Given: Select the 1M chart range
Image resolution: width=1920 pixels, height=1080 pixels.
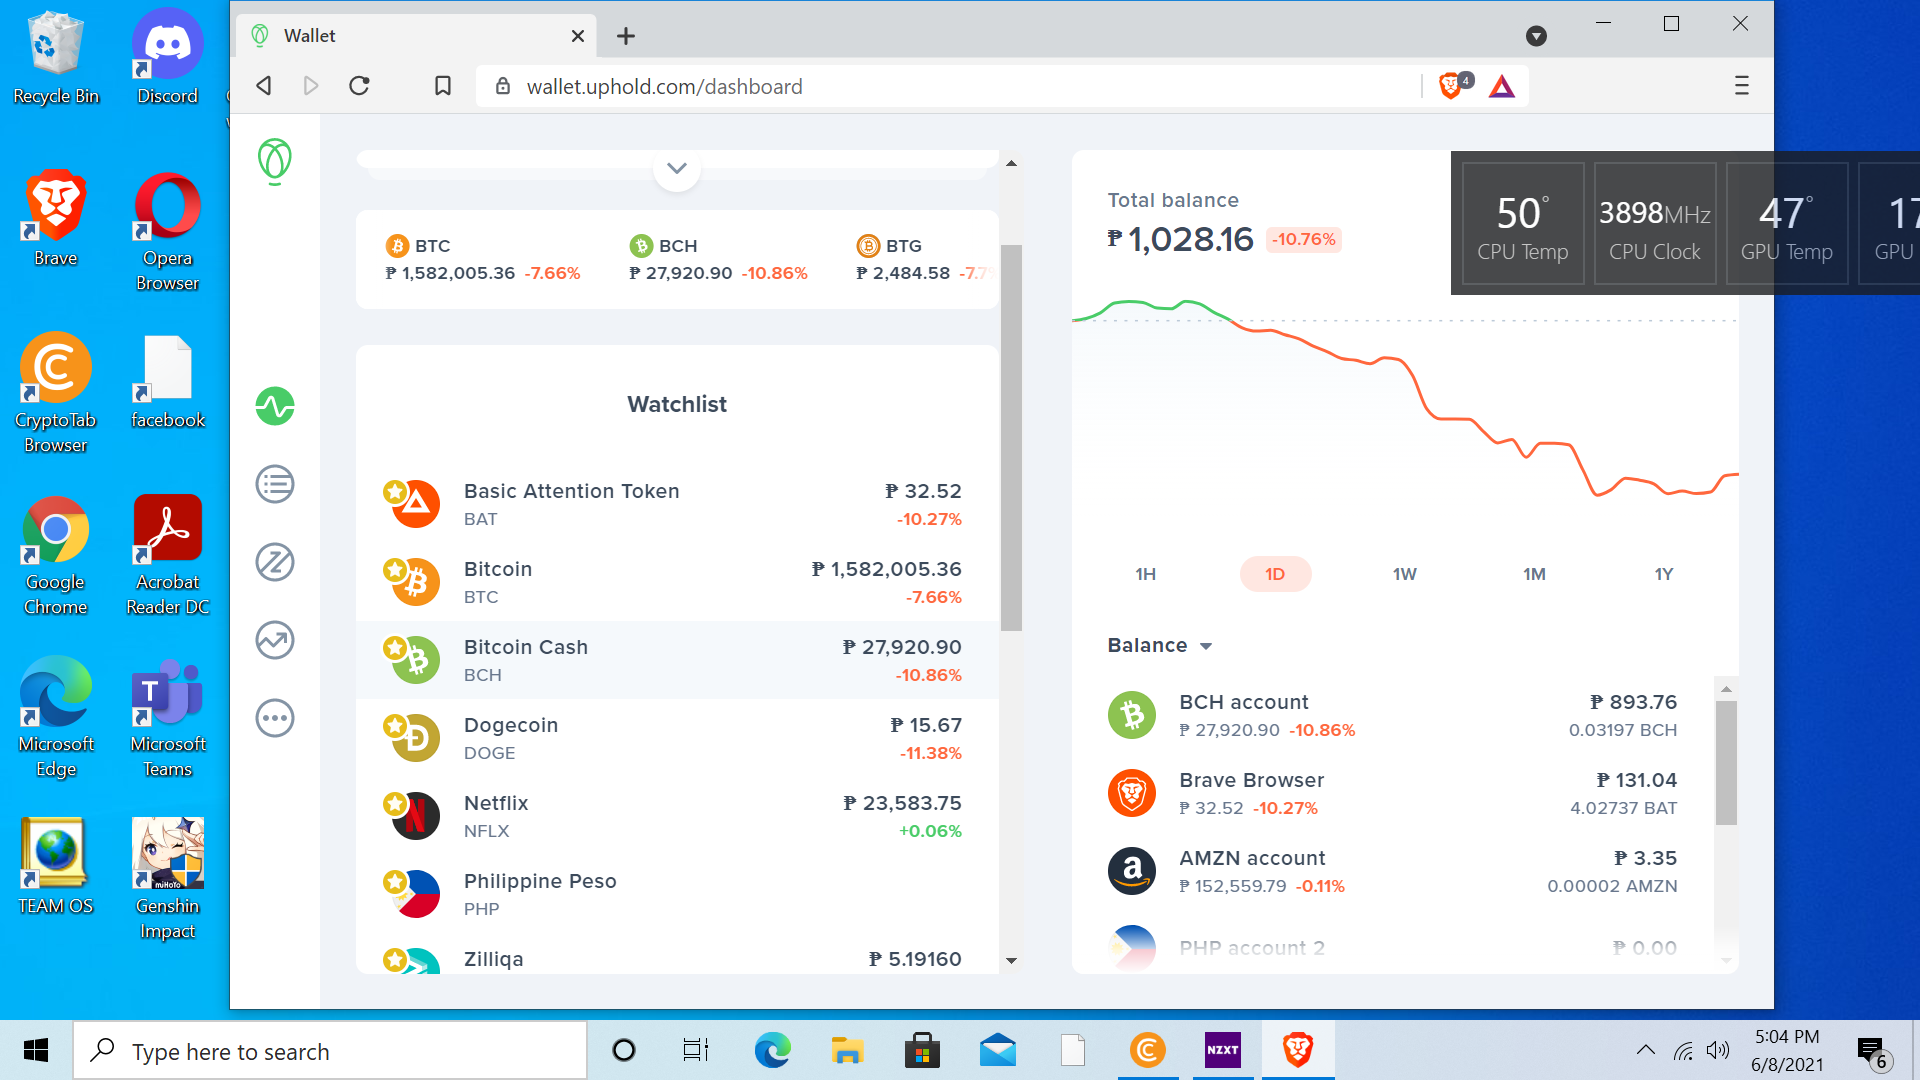Looking at the screenshot, I should (x=1534, y=574).
